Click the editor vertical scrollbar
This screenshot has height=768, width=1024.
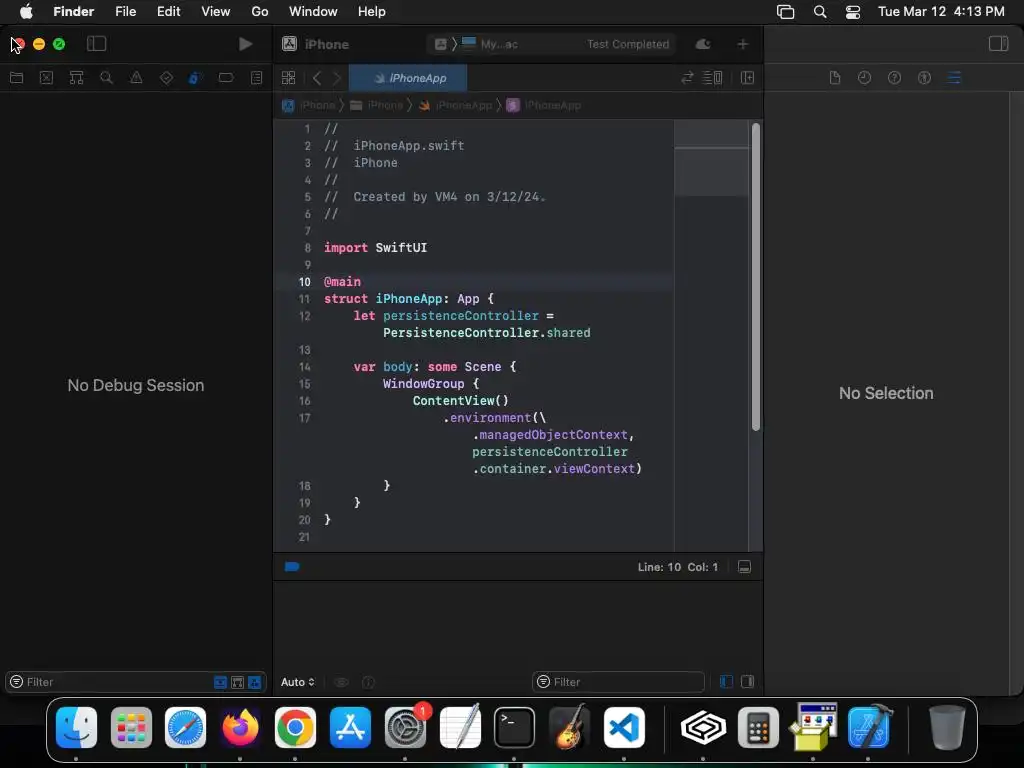tap(756, 277)
